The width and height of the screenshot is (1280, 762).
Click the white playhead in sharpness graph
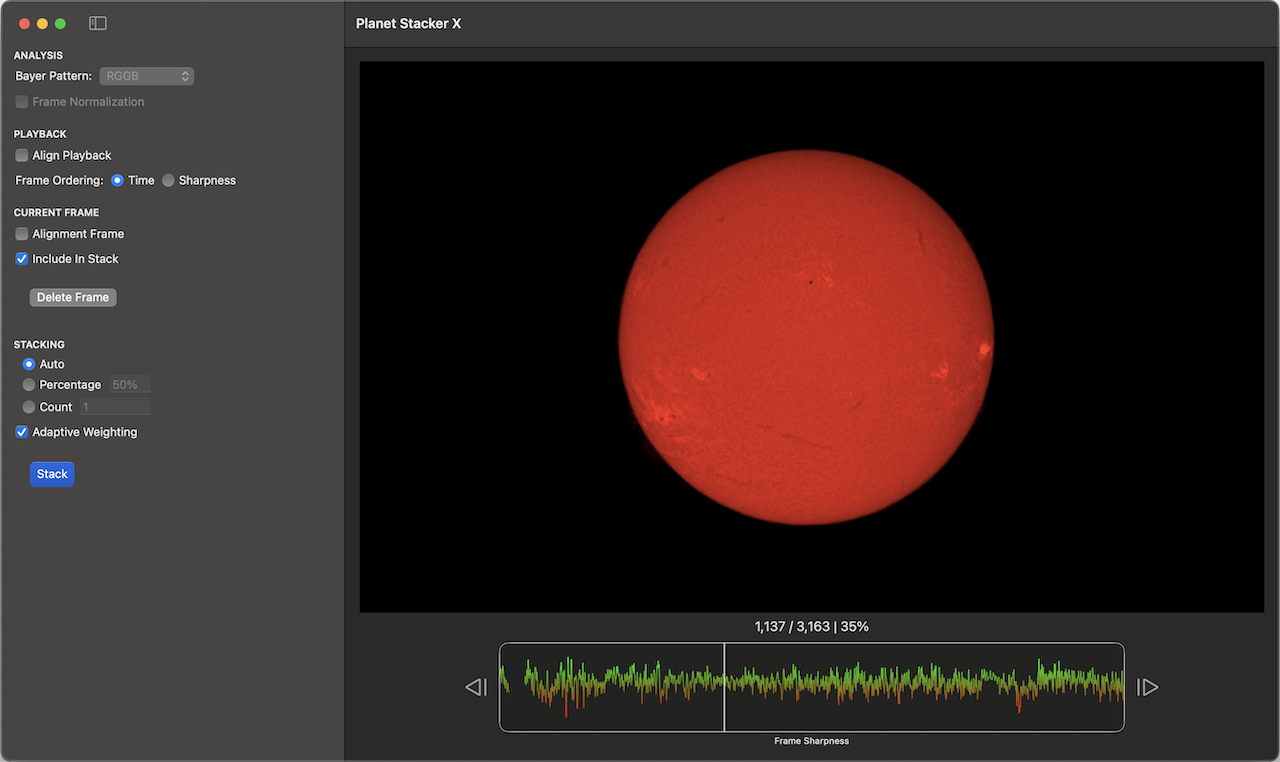pos(724,687)
